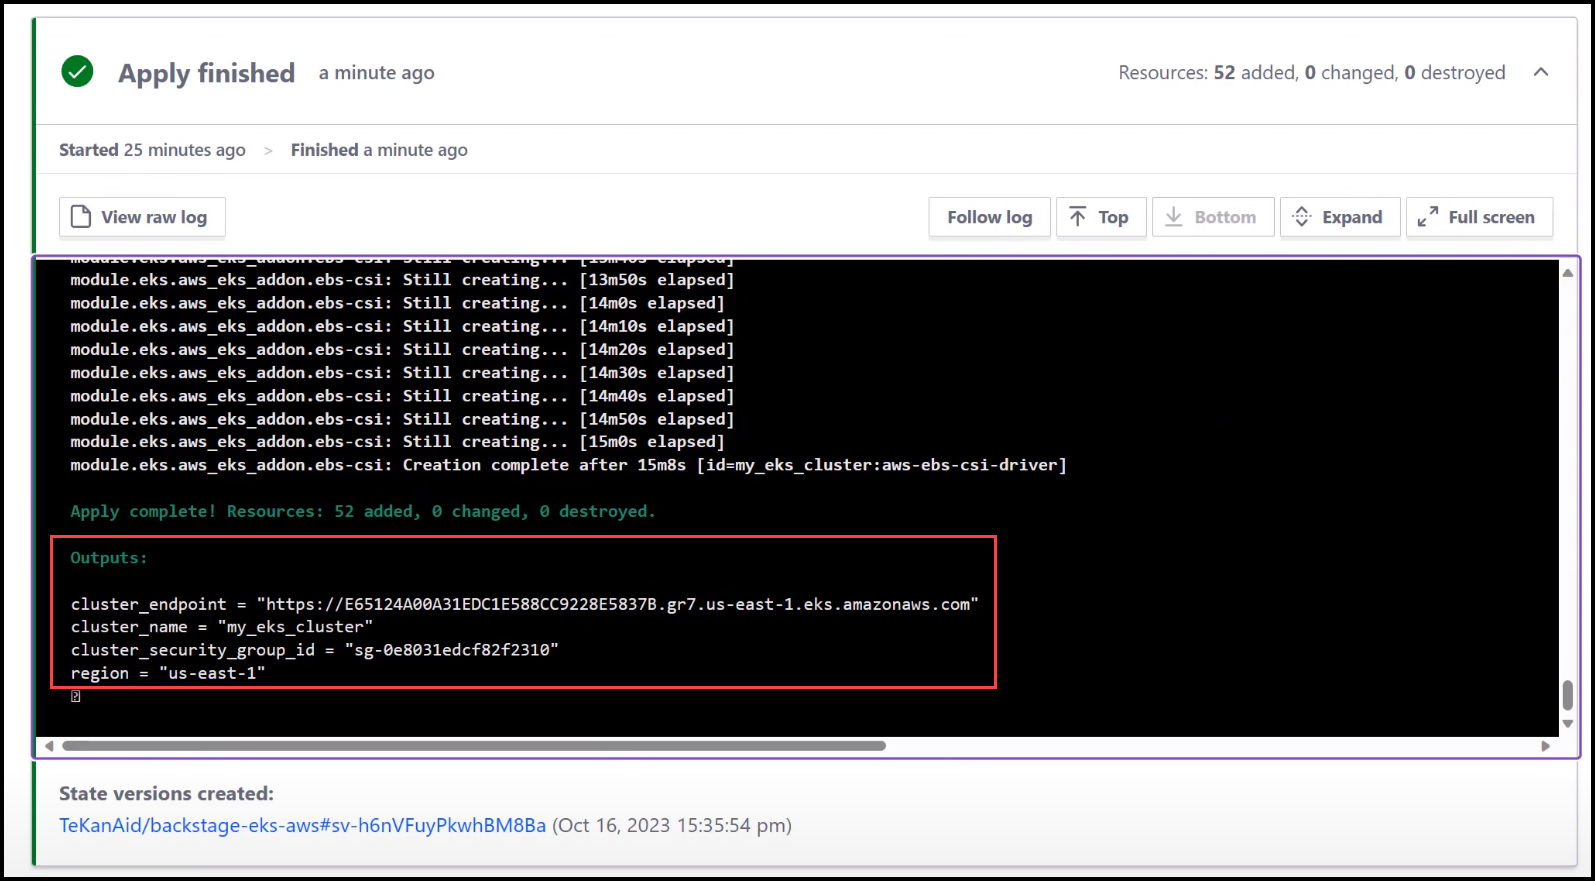Click 'Started 25 minutes ago' text
Image resolution: width=1595 pixels, height=881 pixels.
coord(152,150)
